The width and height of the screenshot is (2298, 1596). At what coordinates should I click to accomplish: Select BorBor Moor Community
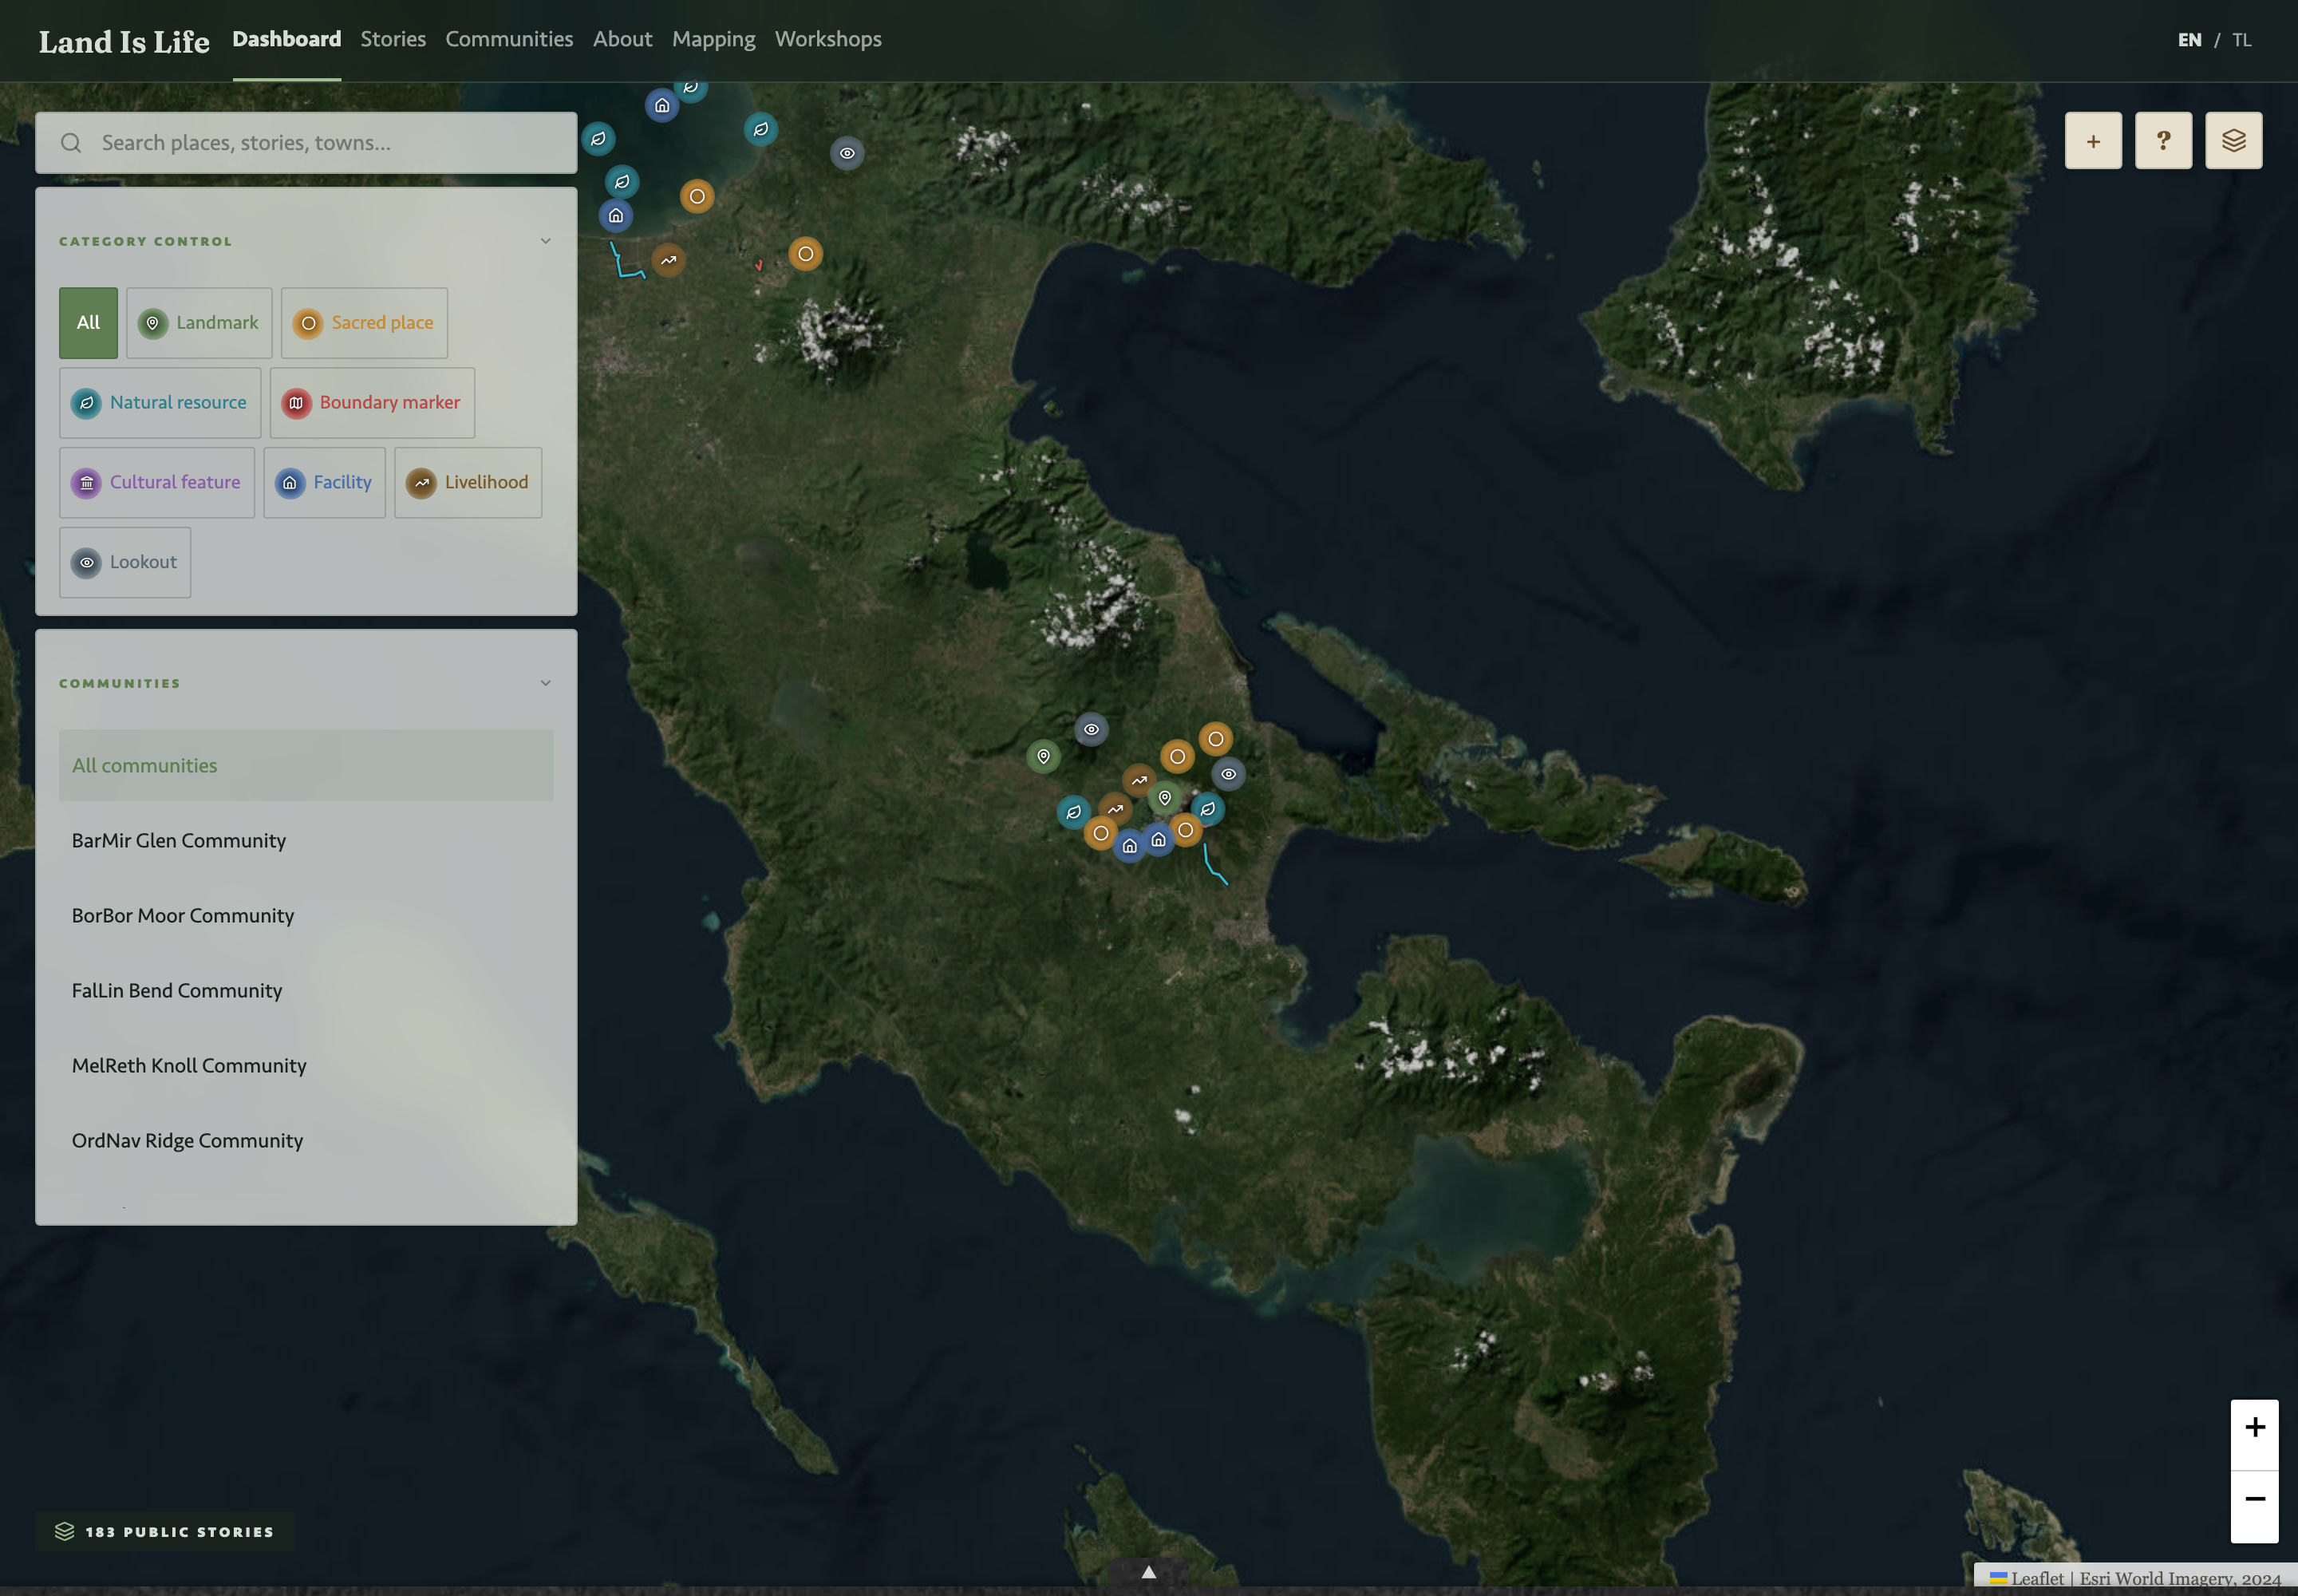tap(306, 915)
